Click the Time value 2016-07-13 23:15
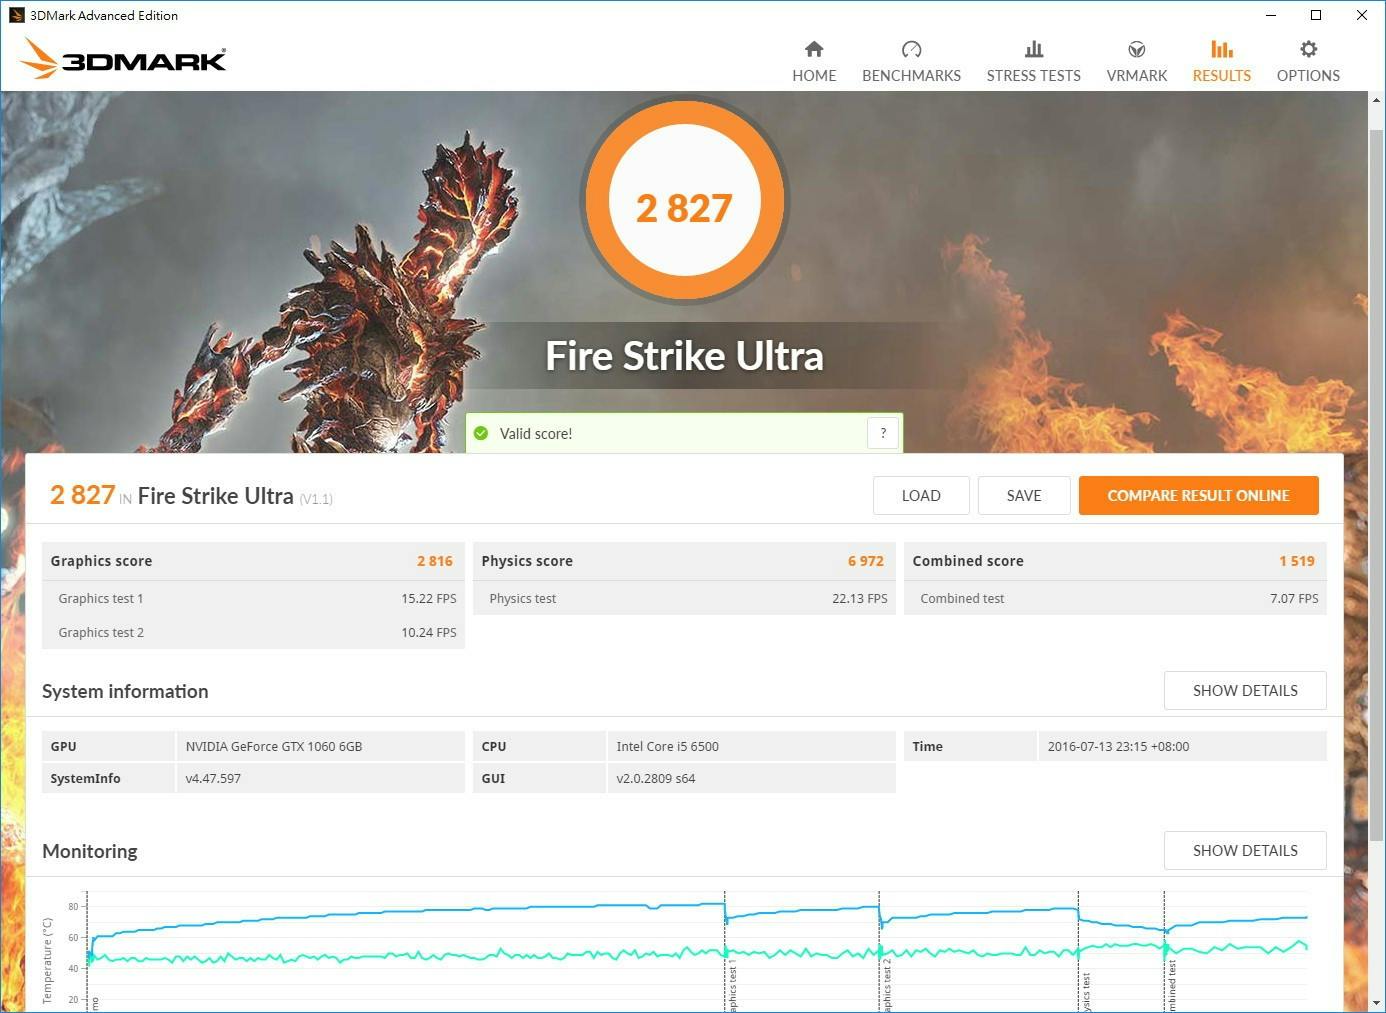Image resolution: width=1386 pixels, height=1013 pixels. point(1118,746)
